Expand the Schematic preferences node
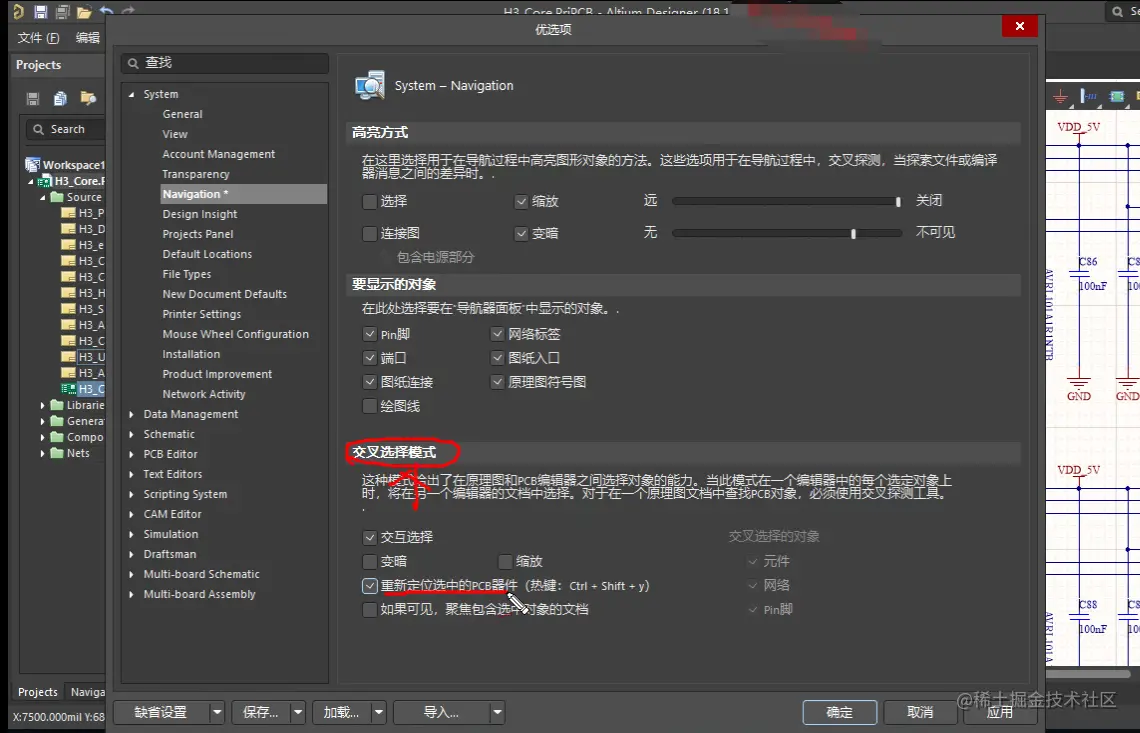The image size is (1140, 733). tap(132, 434)
